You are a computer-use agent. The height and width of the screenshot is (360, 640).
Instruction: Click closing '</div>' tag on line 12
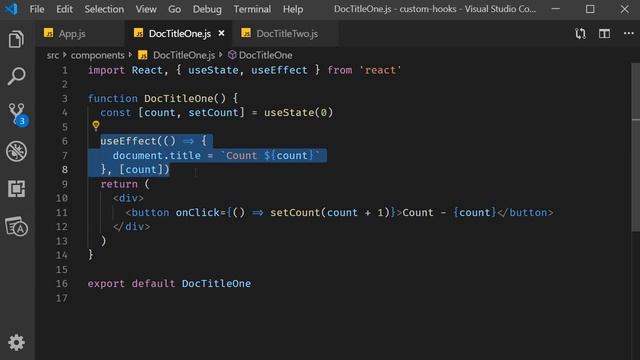(x=131, y=227)
